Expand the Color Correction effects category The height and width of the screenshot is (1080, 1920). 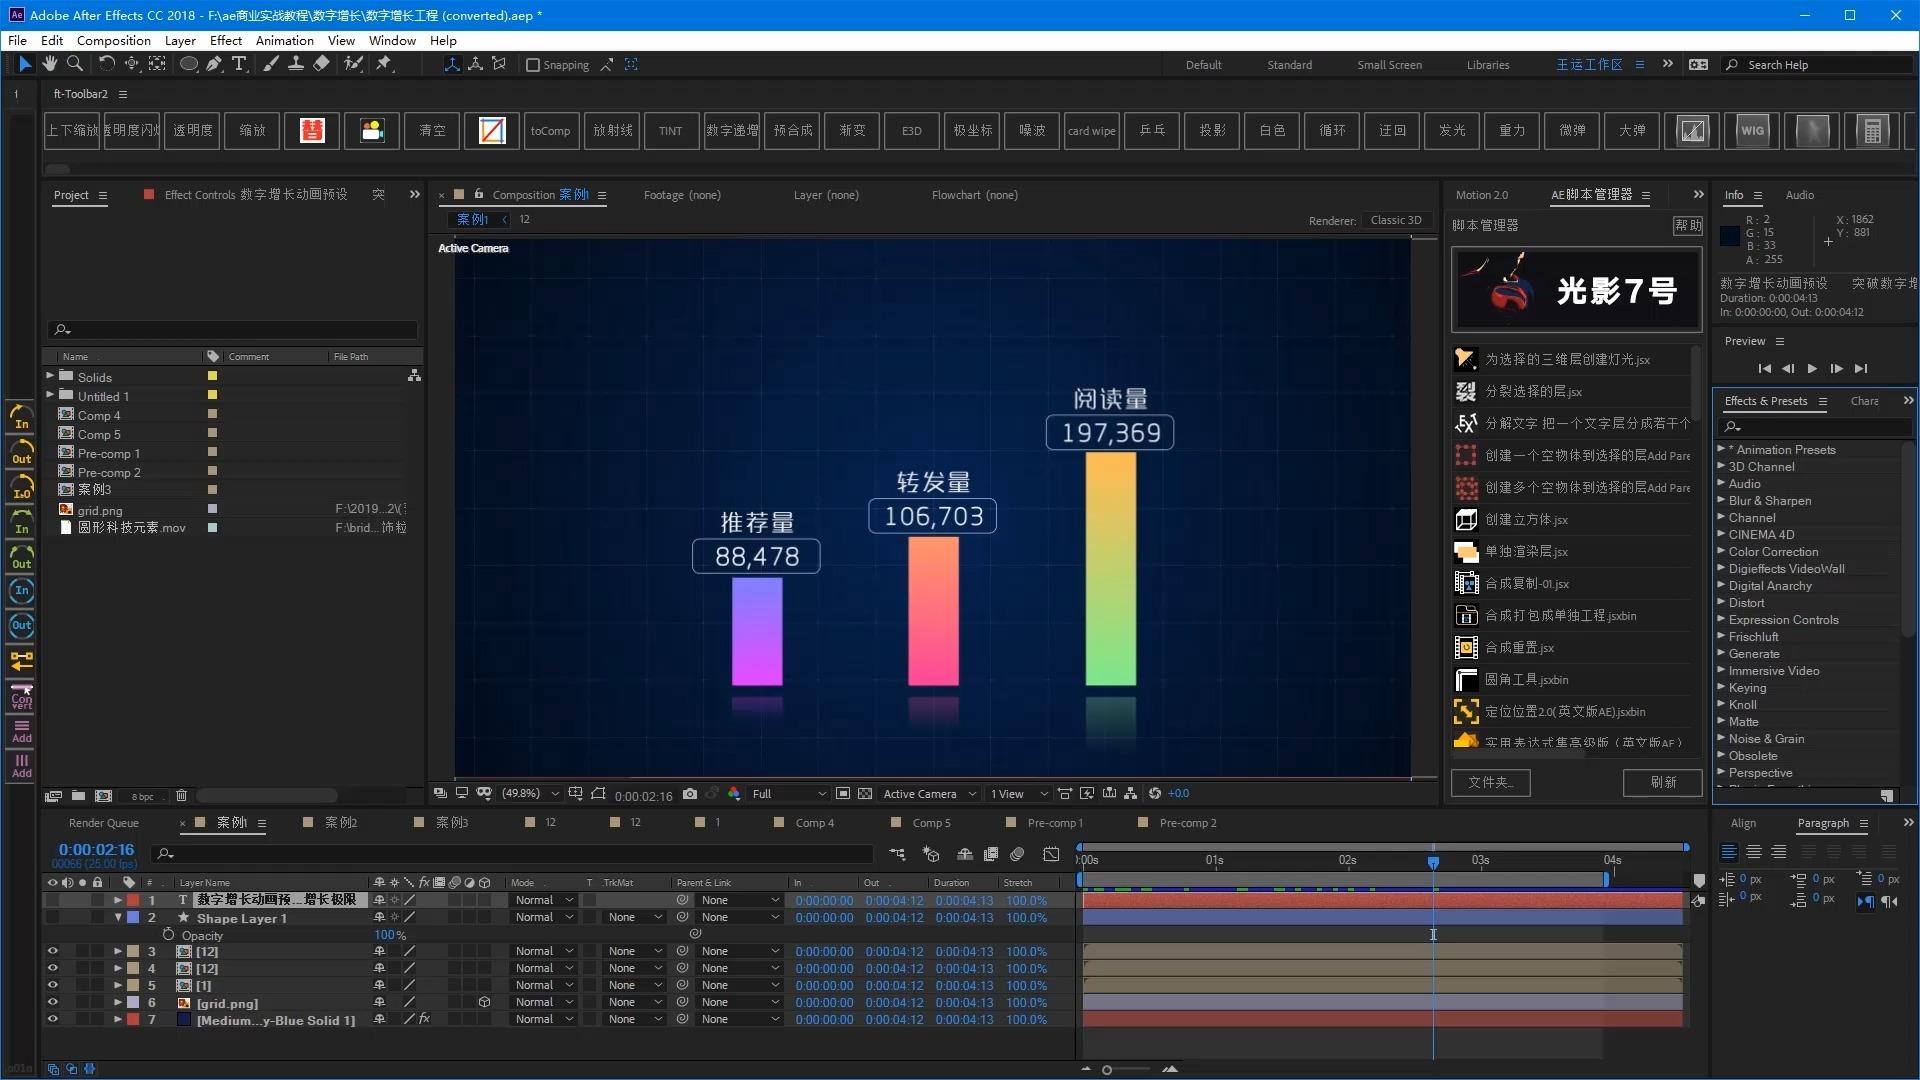pyautogui.click(x=1721, y=551)
